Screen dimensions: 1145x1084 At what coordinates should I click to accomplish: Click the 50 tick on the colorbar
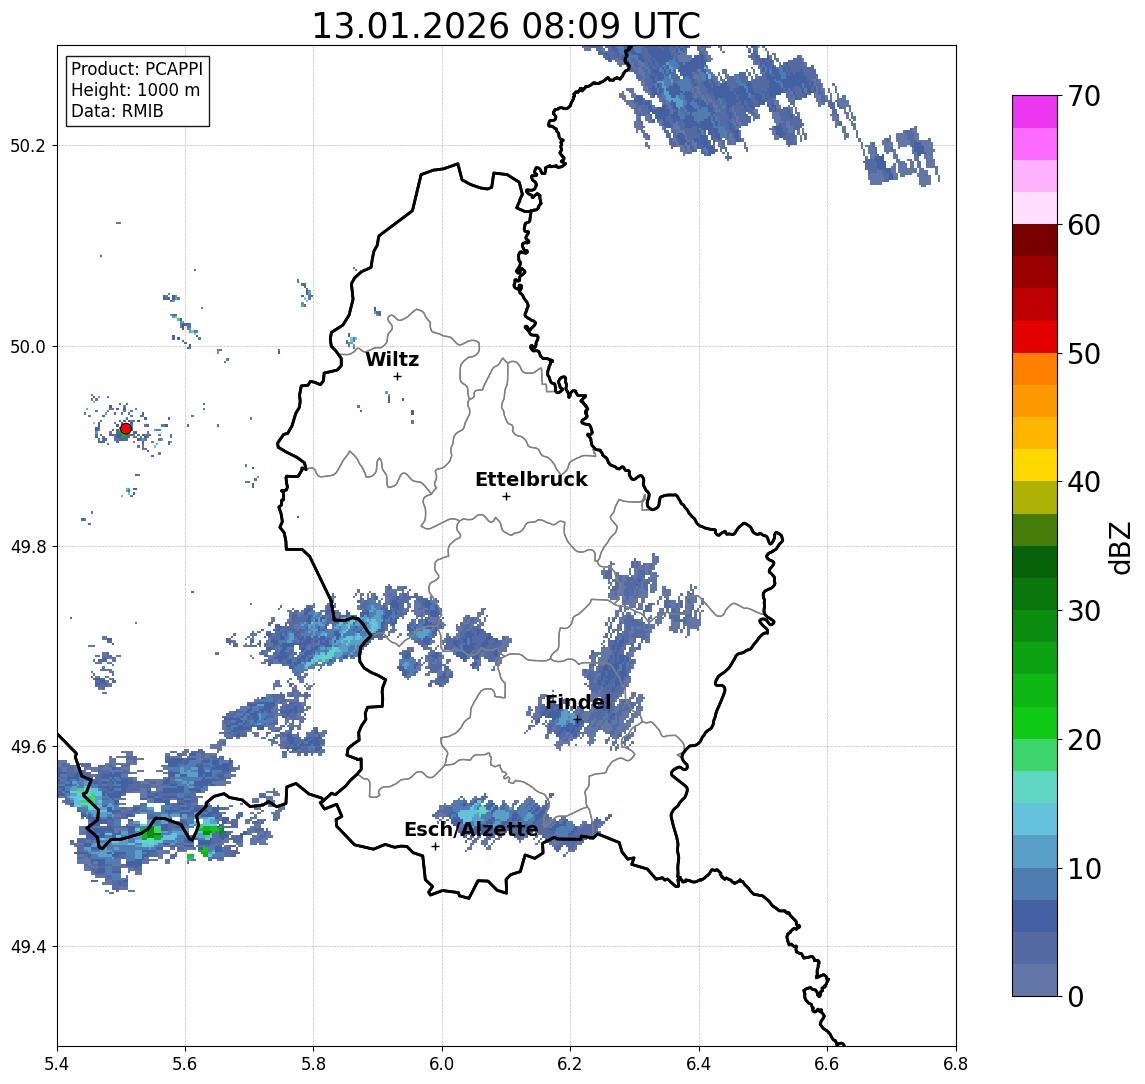(1083, 354)
